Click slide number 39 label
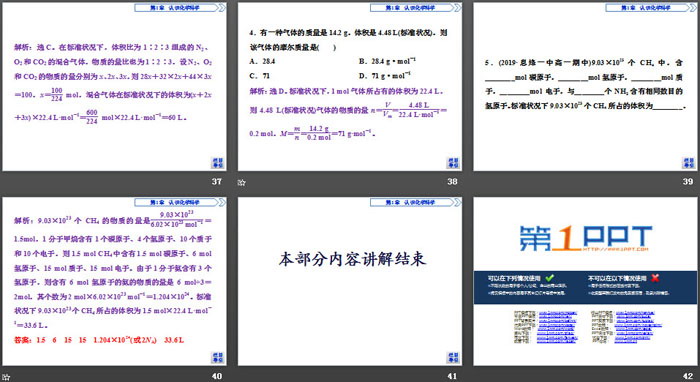The width and height of the screenshot is (700, 382). click(x=688, y=182)
